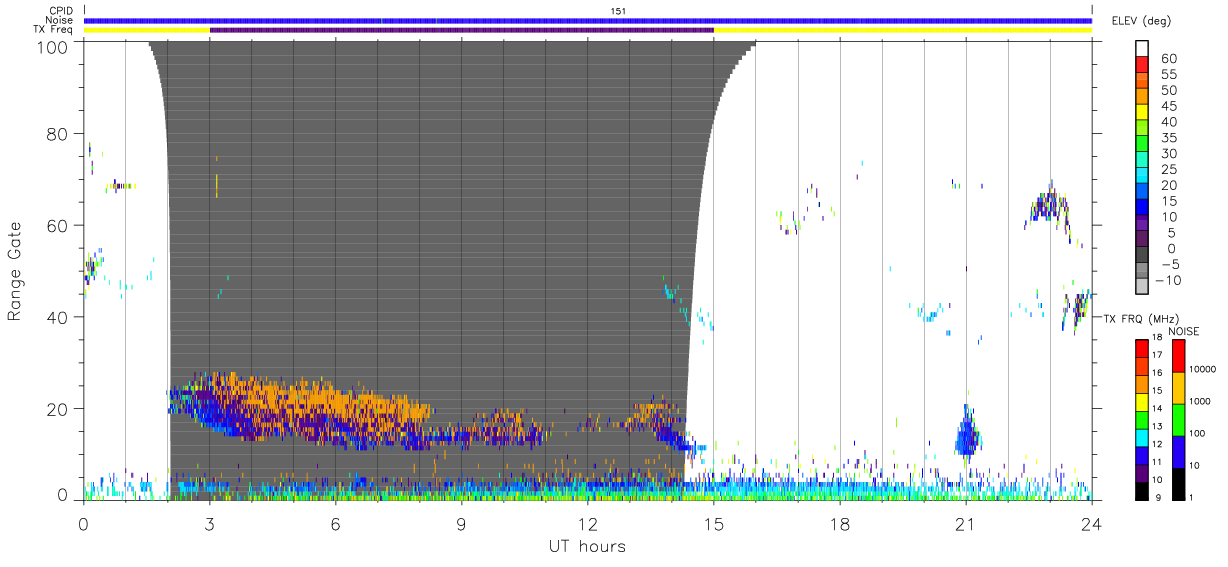
Task: Select the yellow 40–45 segment of ELEV colorbar
Action: [1143, 114]
